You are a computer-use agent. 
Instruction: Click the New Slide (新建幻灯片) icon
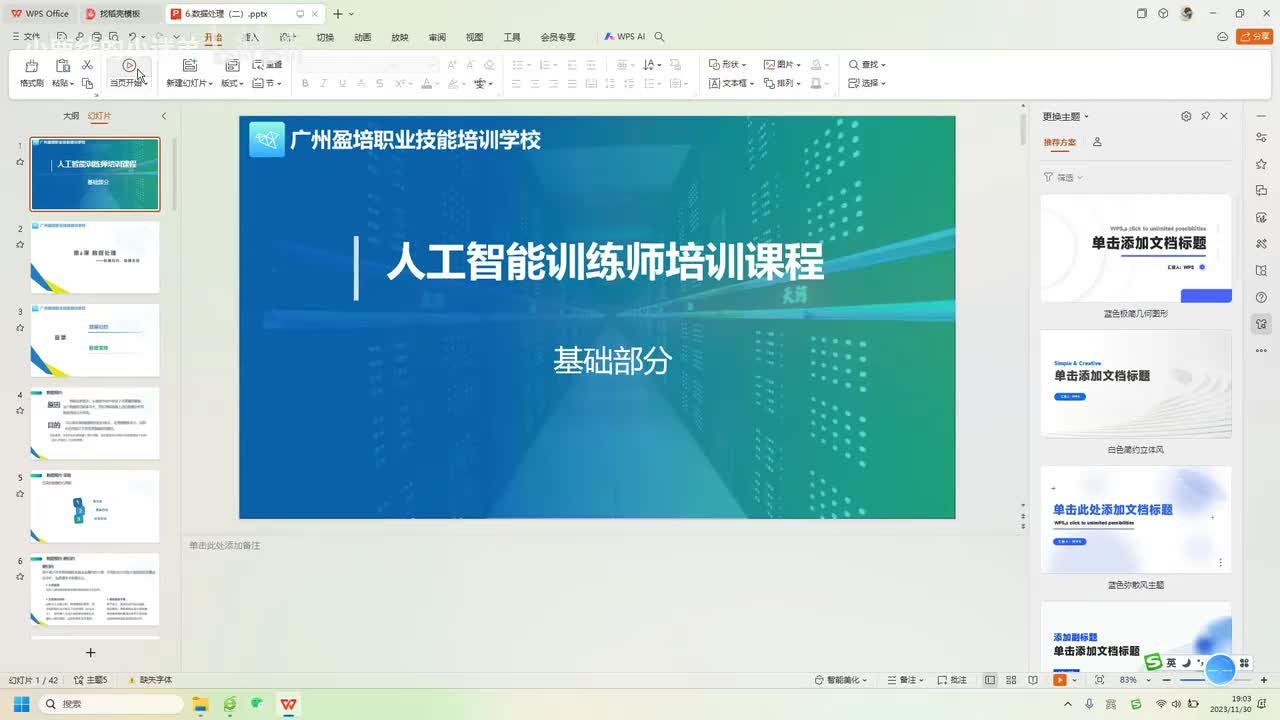tap(190, 66)
